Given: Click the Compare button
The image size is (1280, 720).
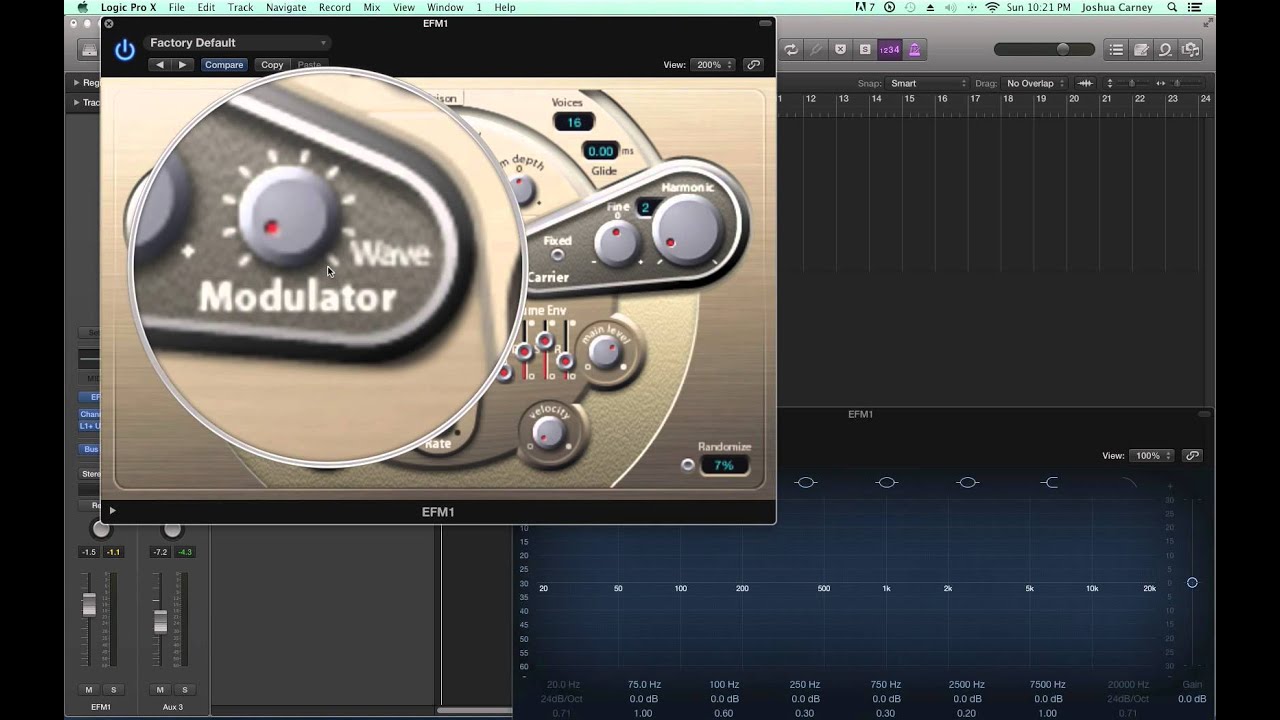Looking at the screenshot, I should coord(224,65).
